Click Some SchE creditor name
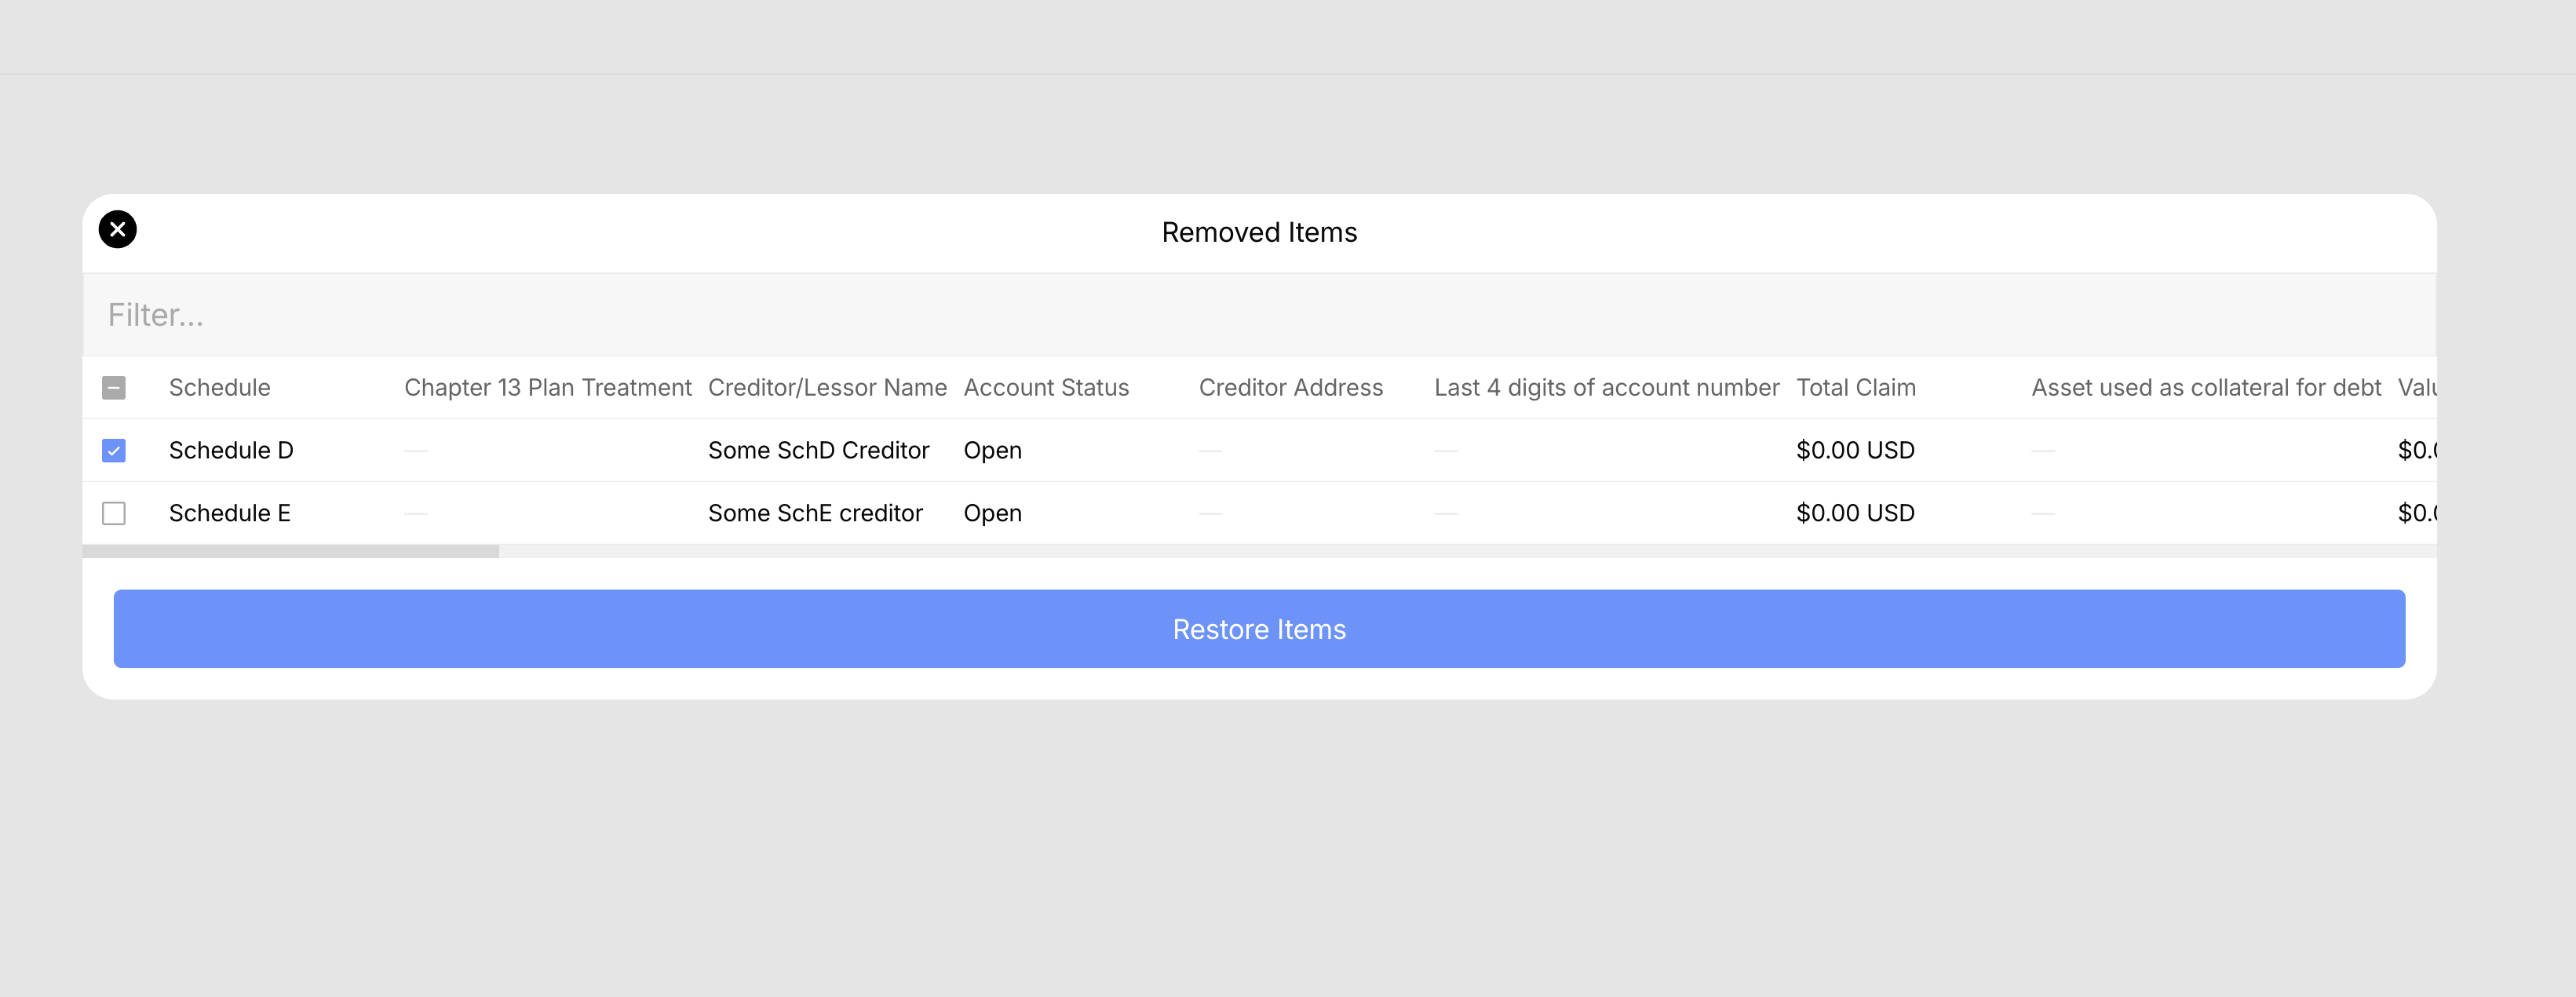The image size is (2576, 997). tap(815, 513)
